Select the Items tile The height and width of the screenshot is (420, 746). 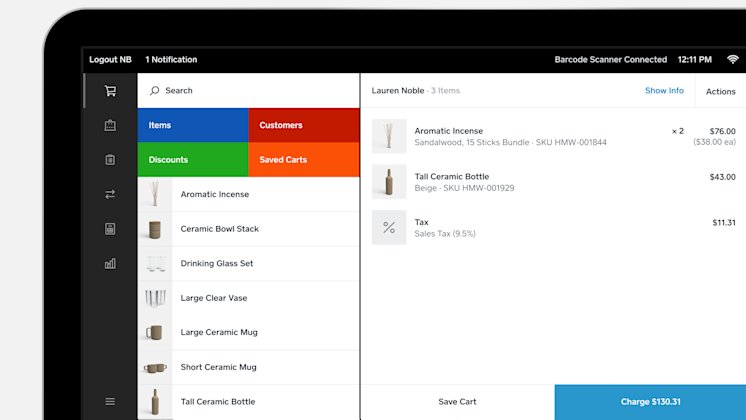tap(193, 125)
